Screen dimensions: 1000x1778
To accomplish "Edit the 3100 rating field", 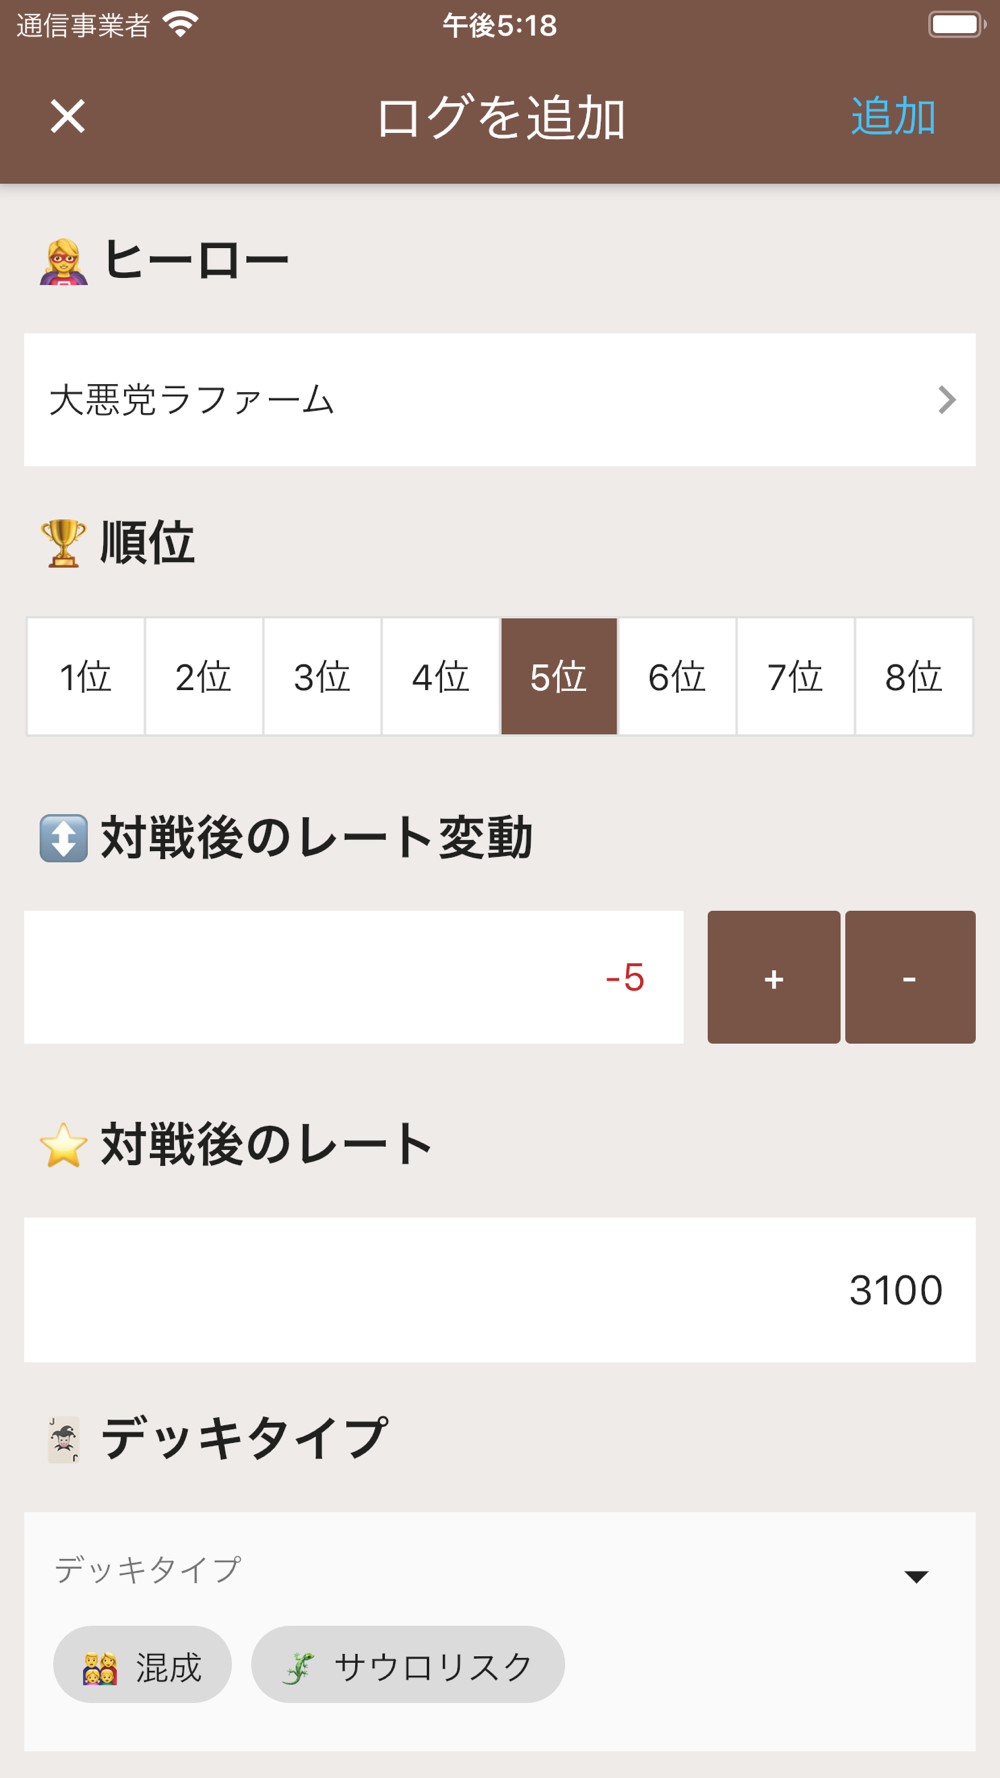I will [x=500, y=1290].
